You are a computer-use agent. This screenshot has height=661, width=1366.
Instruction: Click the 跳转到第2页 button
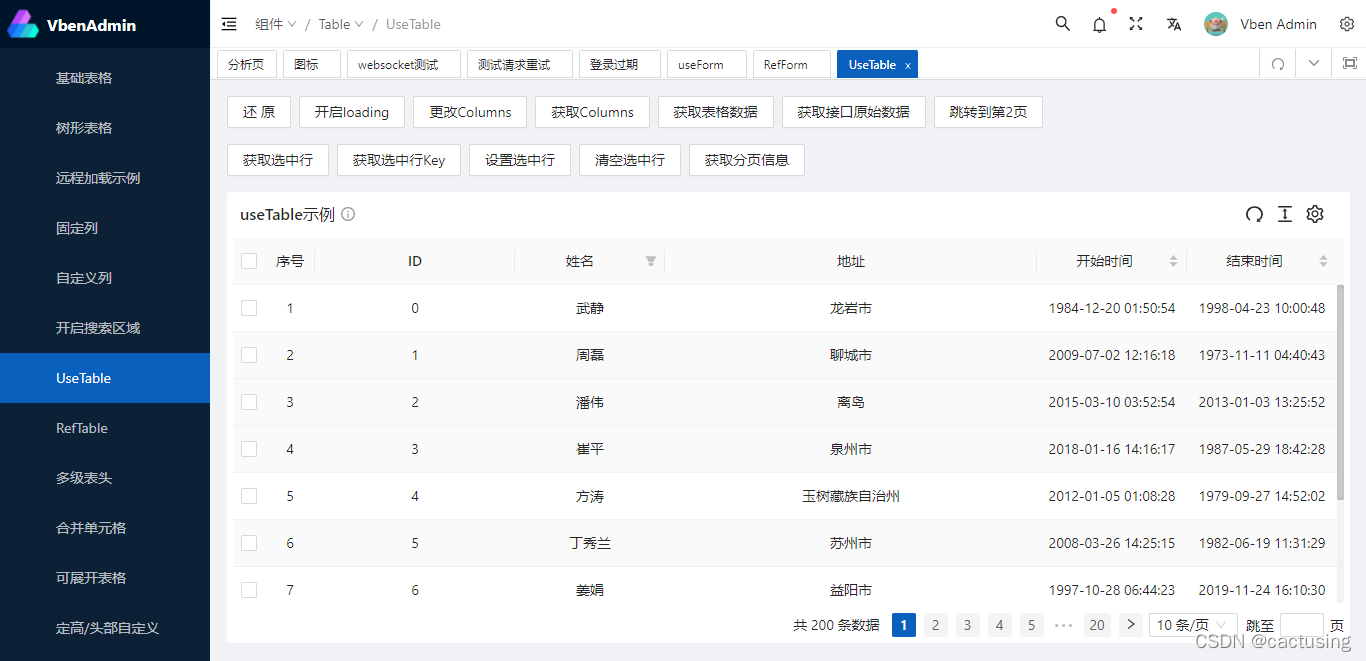click(x=988, y=112)
